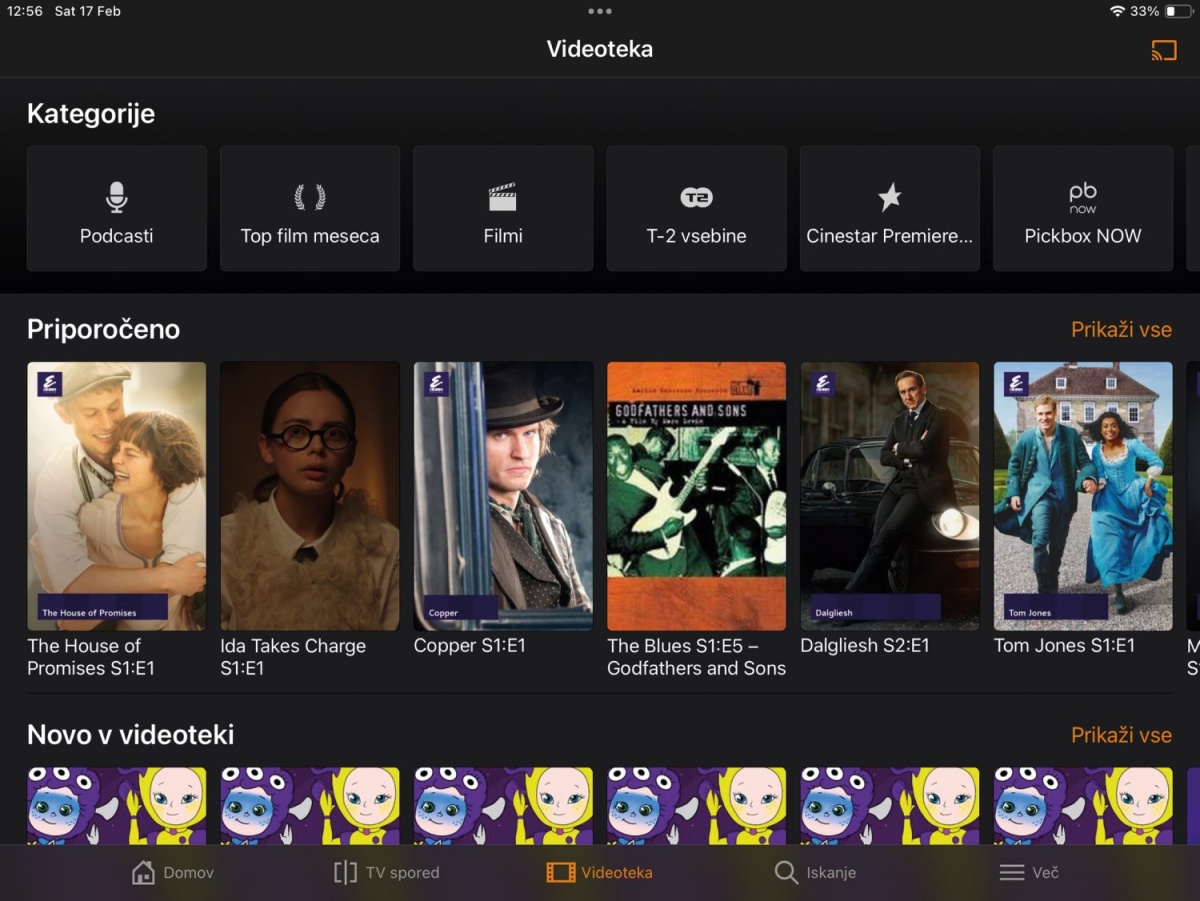Open the Več tab label
This screenshot has height=901, width=1200.
tap(1045, 873)
